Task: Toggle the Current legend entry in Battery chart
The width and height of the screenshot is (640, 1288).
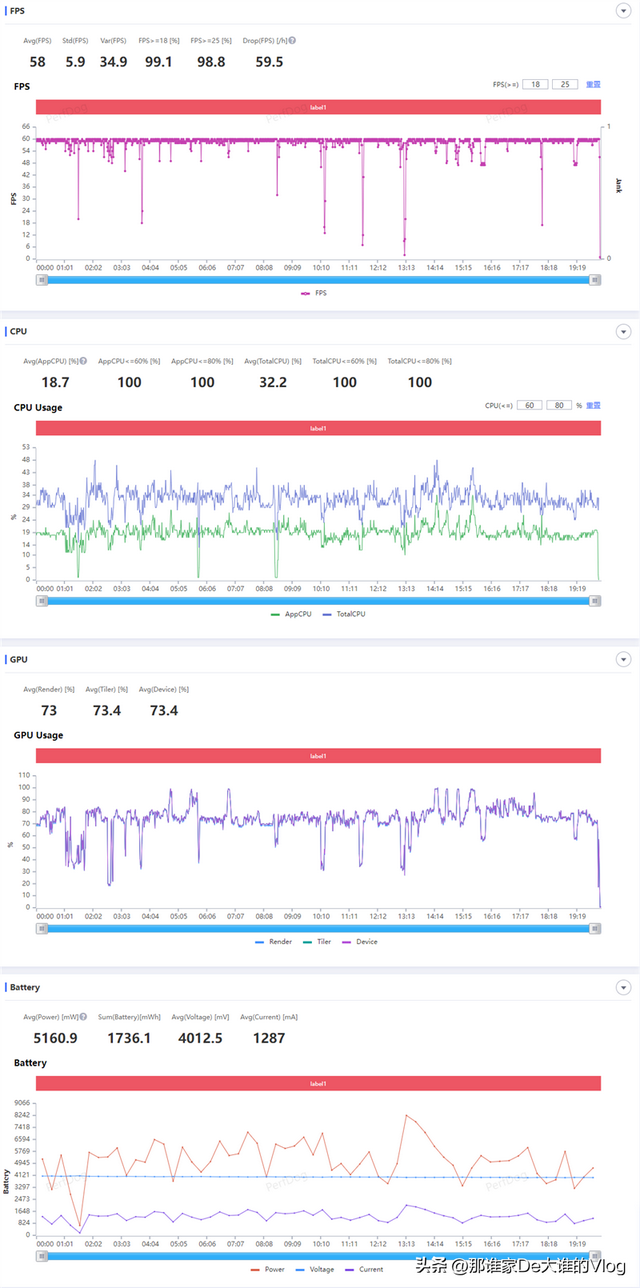Action: point(364,1269)
